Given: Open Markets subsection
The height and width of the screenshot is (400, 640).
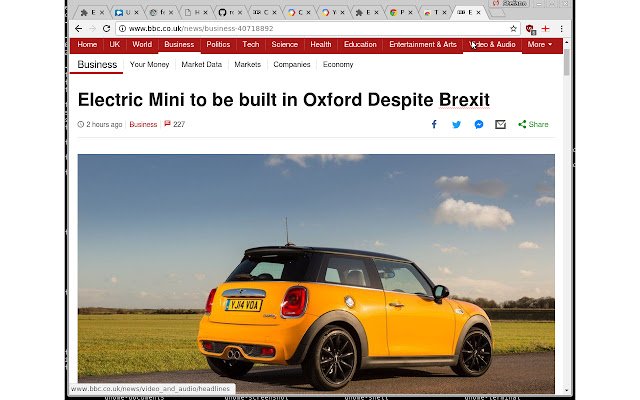Looking at the screenshot, I should point(248,64).
